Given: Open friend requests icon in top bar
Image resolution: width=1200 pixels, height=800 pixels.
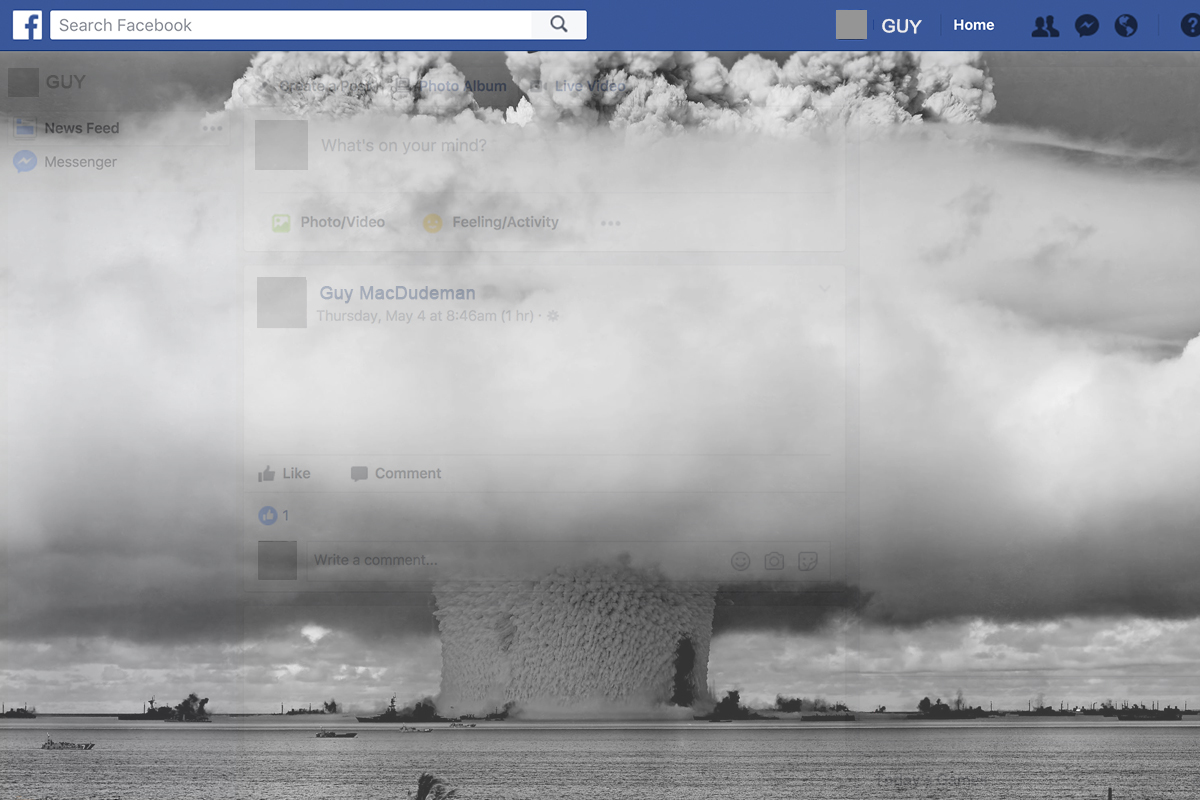Looking at the screenshot, I should 1044,26.
